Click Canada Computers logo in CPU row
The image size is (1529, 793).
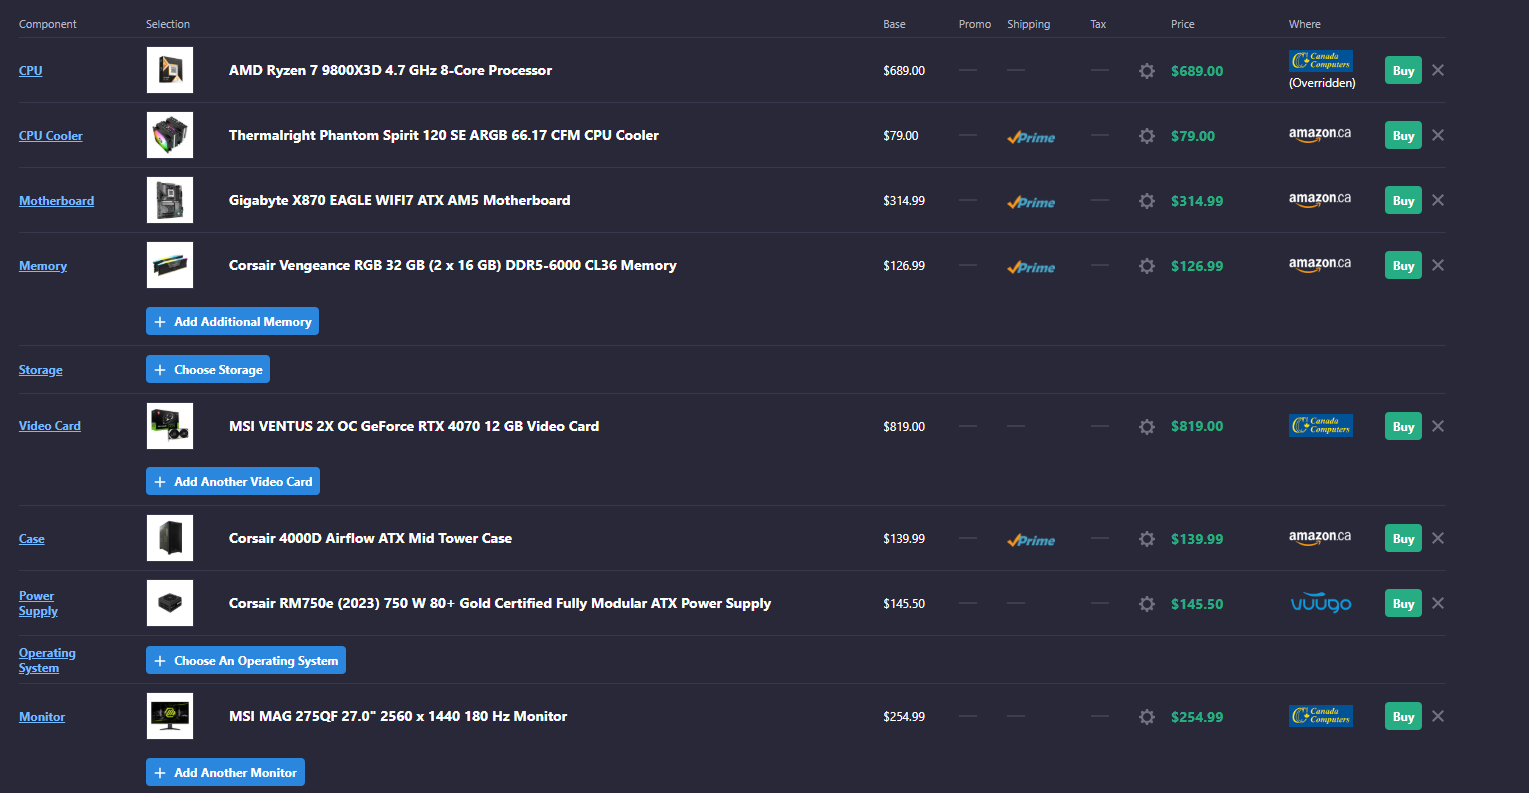tap(1321, 61)
